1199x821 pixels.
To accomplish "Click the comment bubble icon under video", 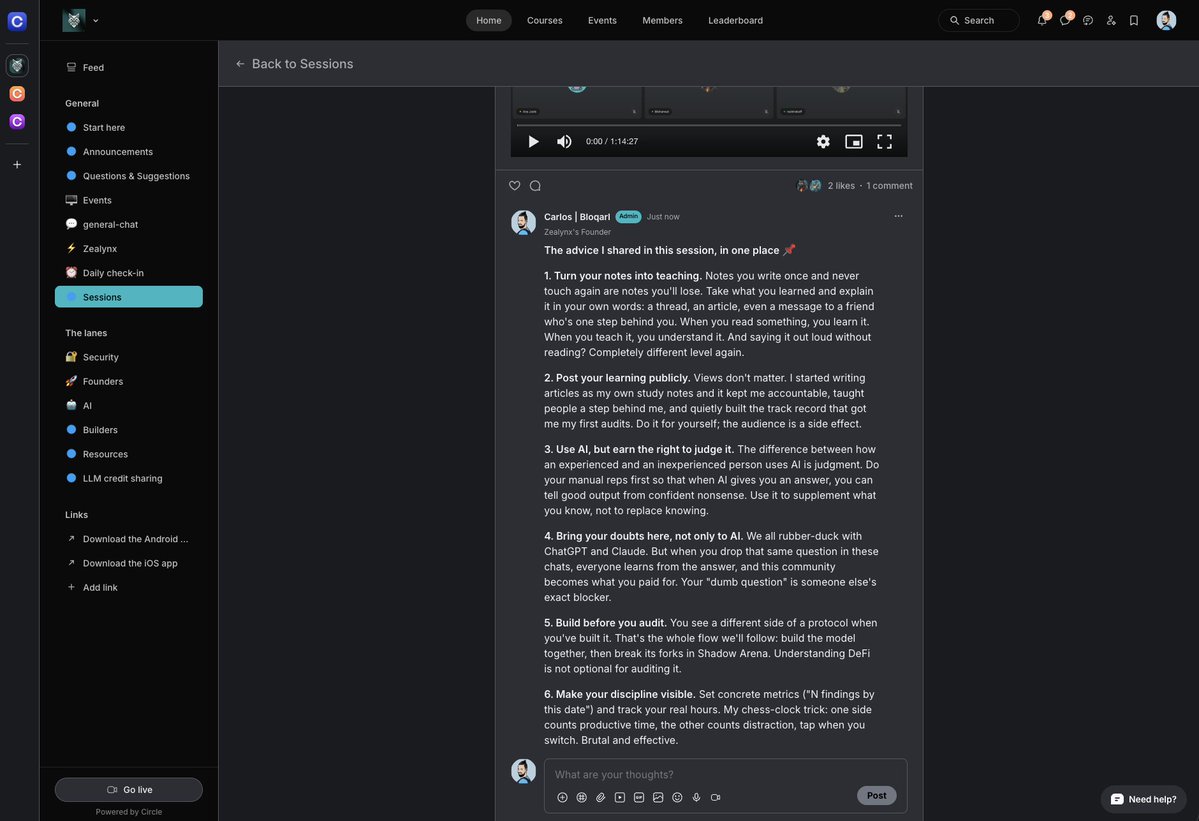I will click(x=535, y=186).
